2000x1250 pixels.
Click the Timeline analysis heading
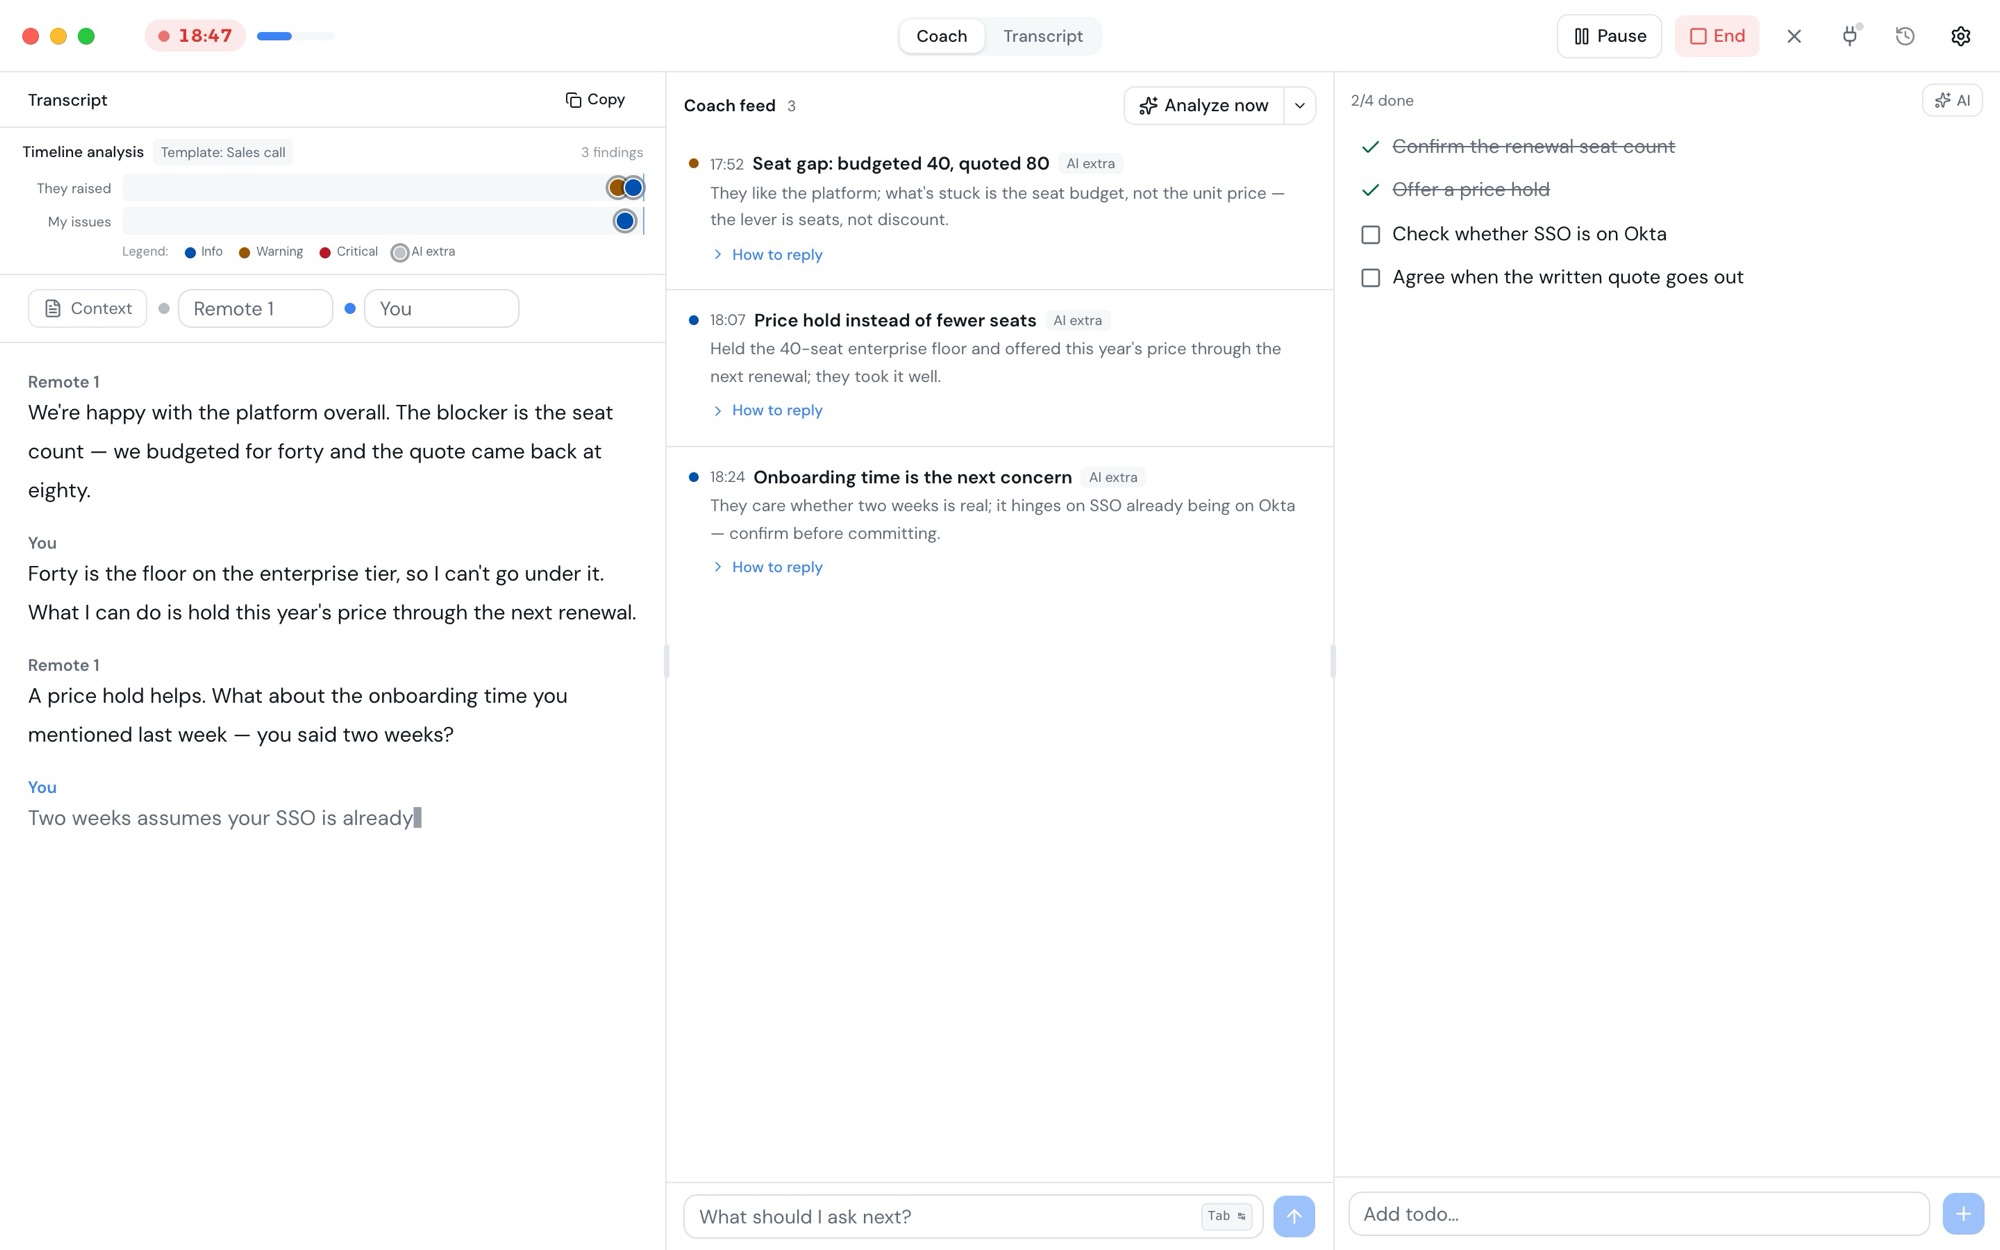(x=83, y=152)
